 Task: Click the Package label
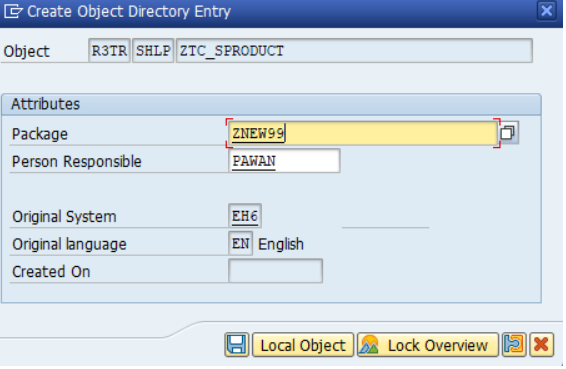(x=40, y=134)
